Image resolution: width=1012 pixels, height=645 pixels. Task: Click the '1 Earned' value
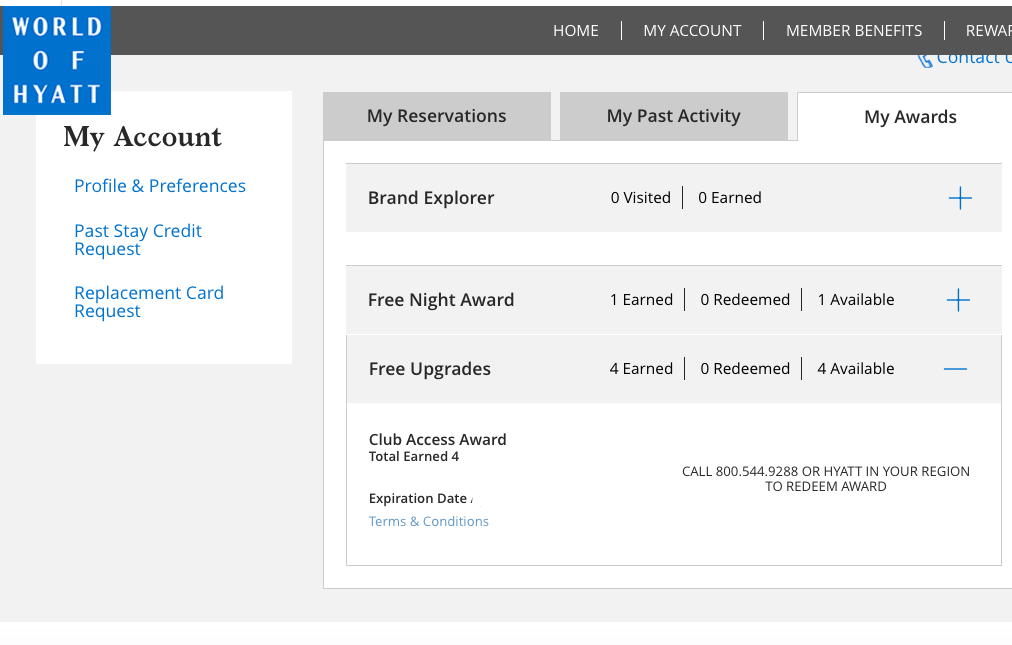[x=642, y=300]
